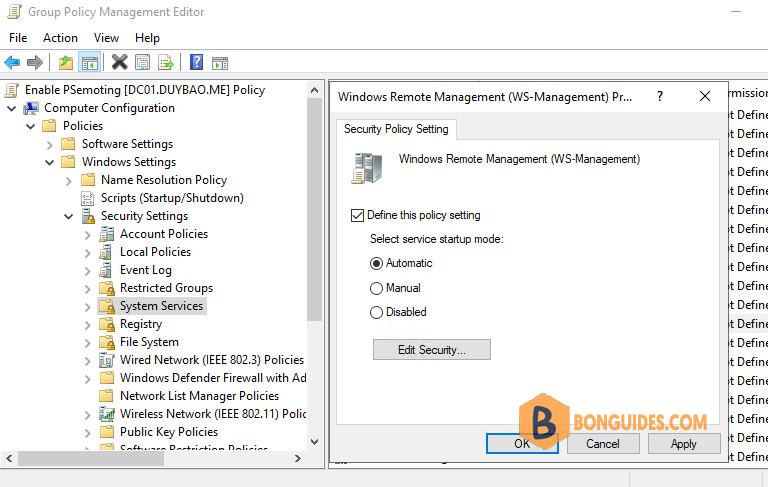Screen dimensions: 768x487
Task: Click the Cancel button
Action: pyautogui.click(x=603, y=443)
